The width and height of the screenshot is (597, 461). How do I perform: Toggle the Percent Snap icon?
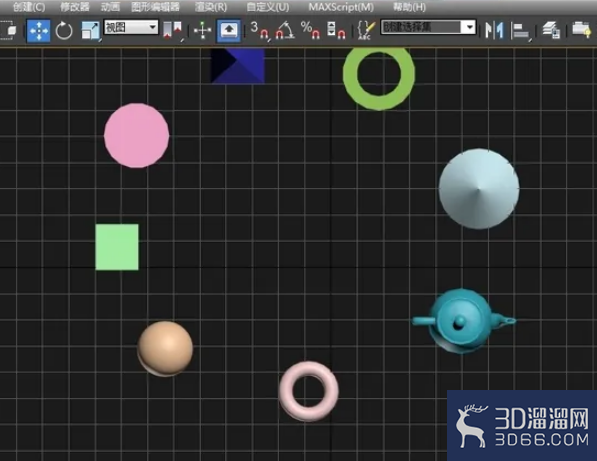[x=310, y=30]
